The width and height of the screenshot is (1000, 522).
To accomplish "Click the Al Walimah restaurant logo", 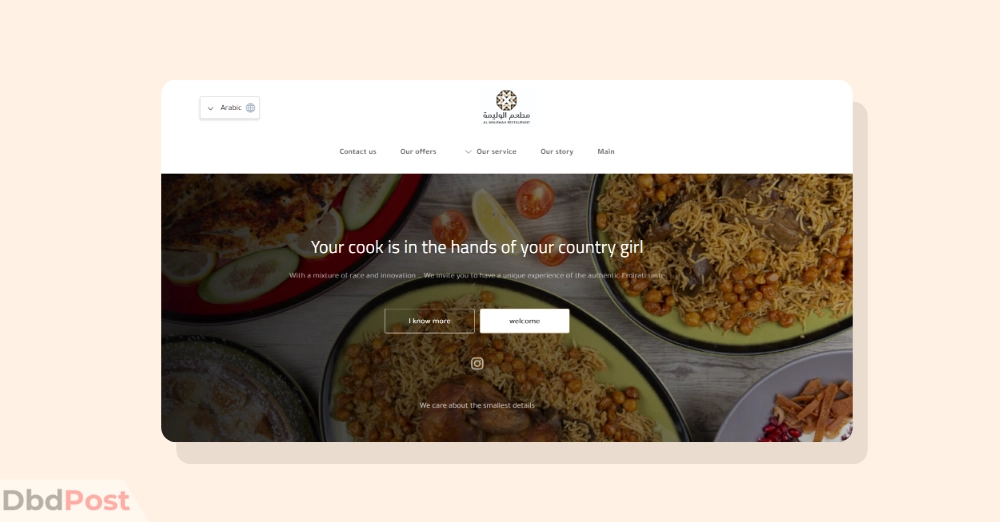I will pyautogui.click(x=506, y=107).
